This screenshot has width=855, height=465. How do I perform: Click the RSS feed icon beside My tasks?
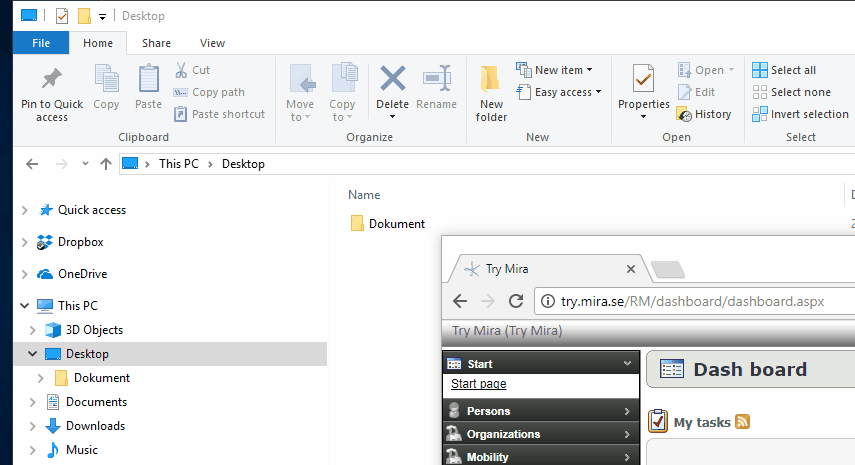click(x=743, y=421)
